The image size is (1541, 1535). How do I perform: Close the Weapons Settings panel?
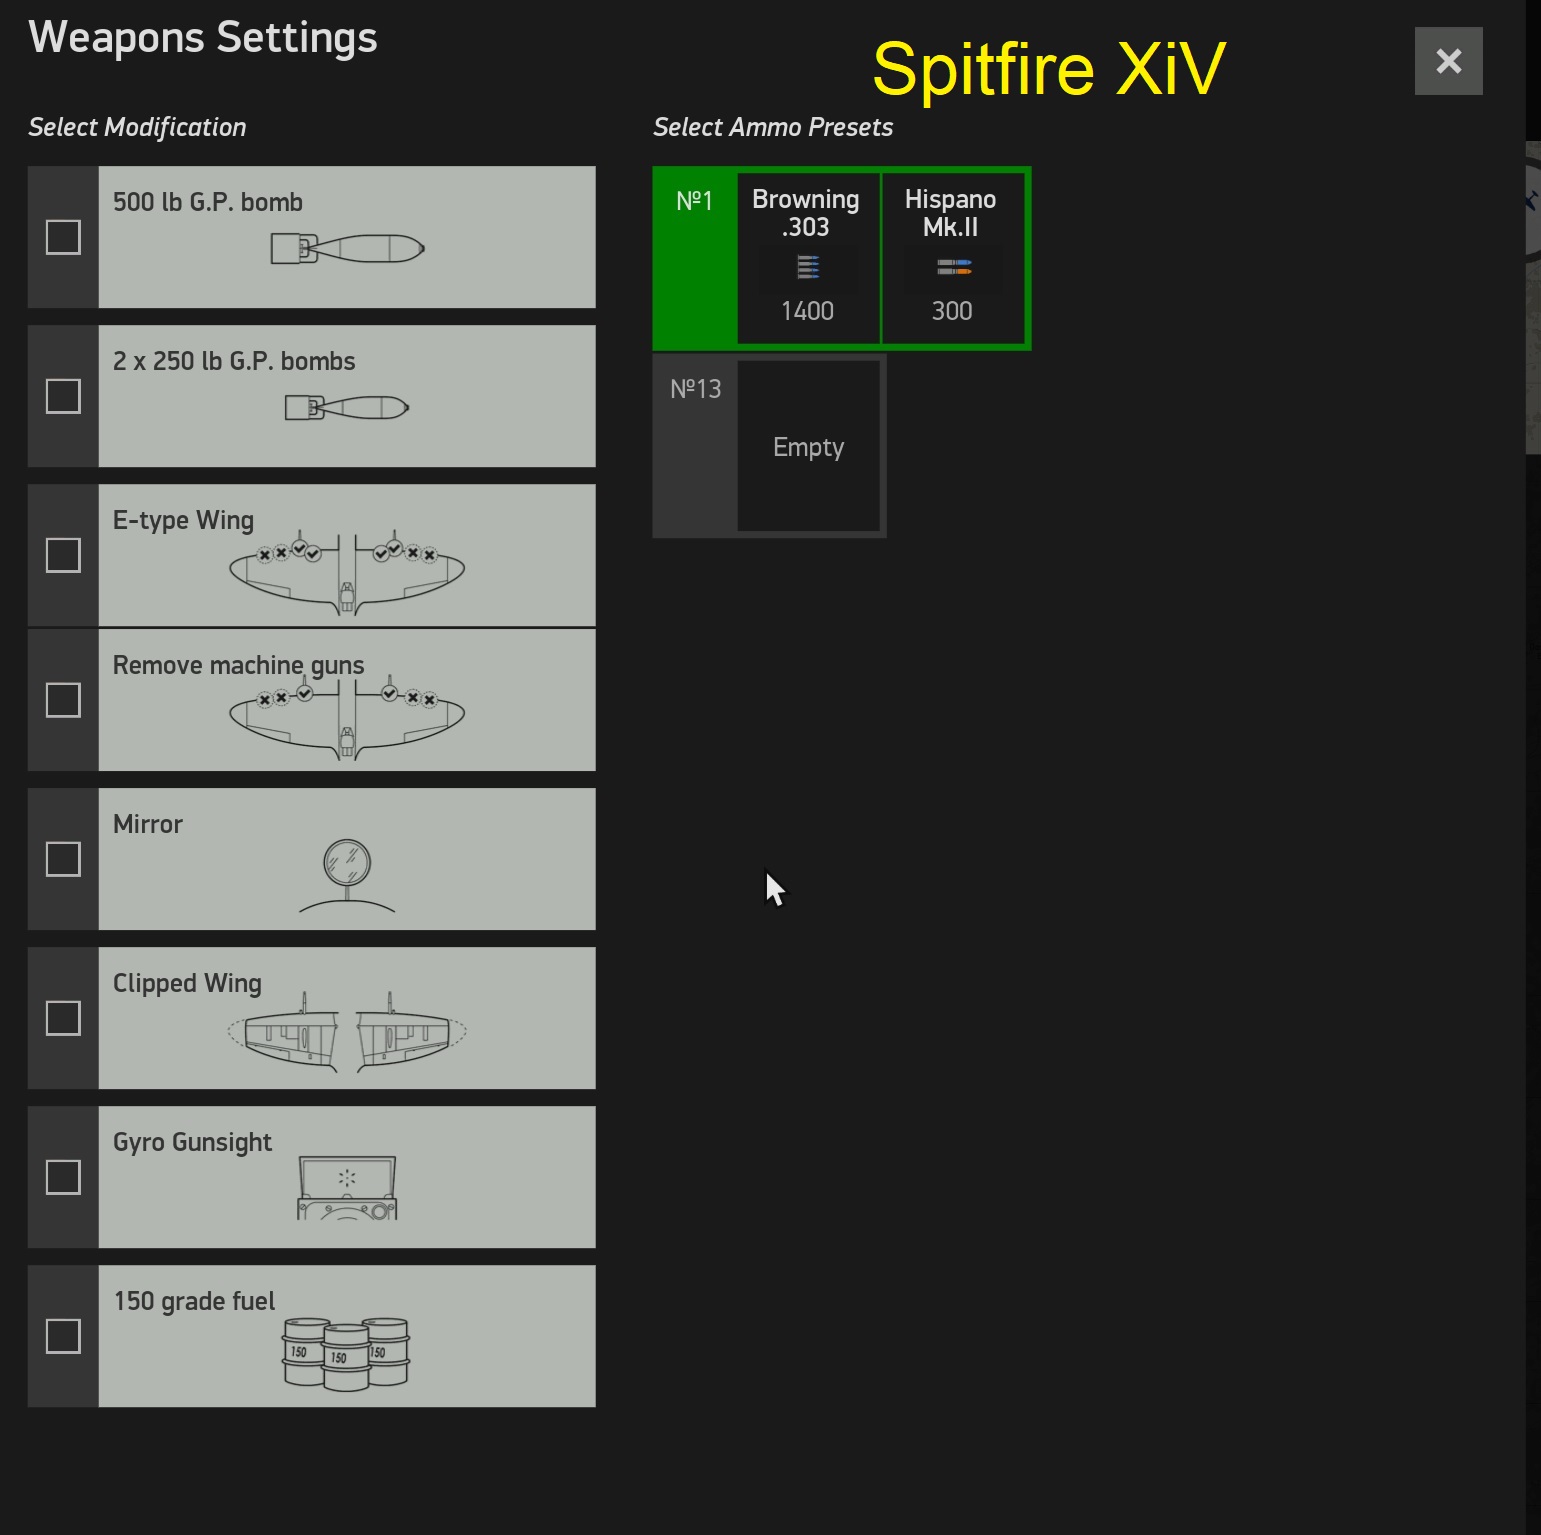[x=1448, y=61]
